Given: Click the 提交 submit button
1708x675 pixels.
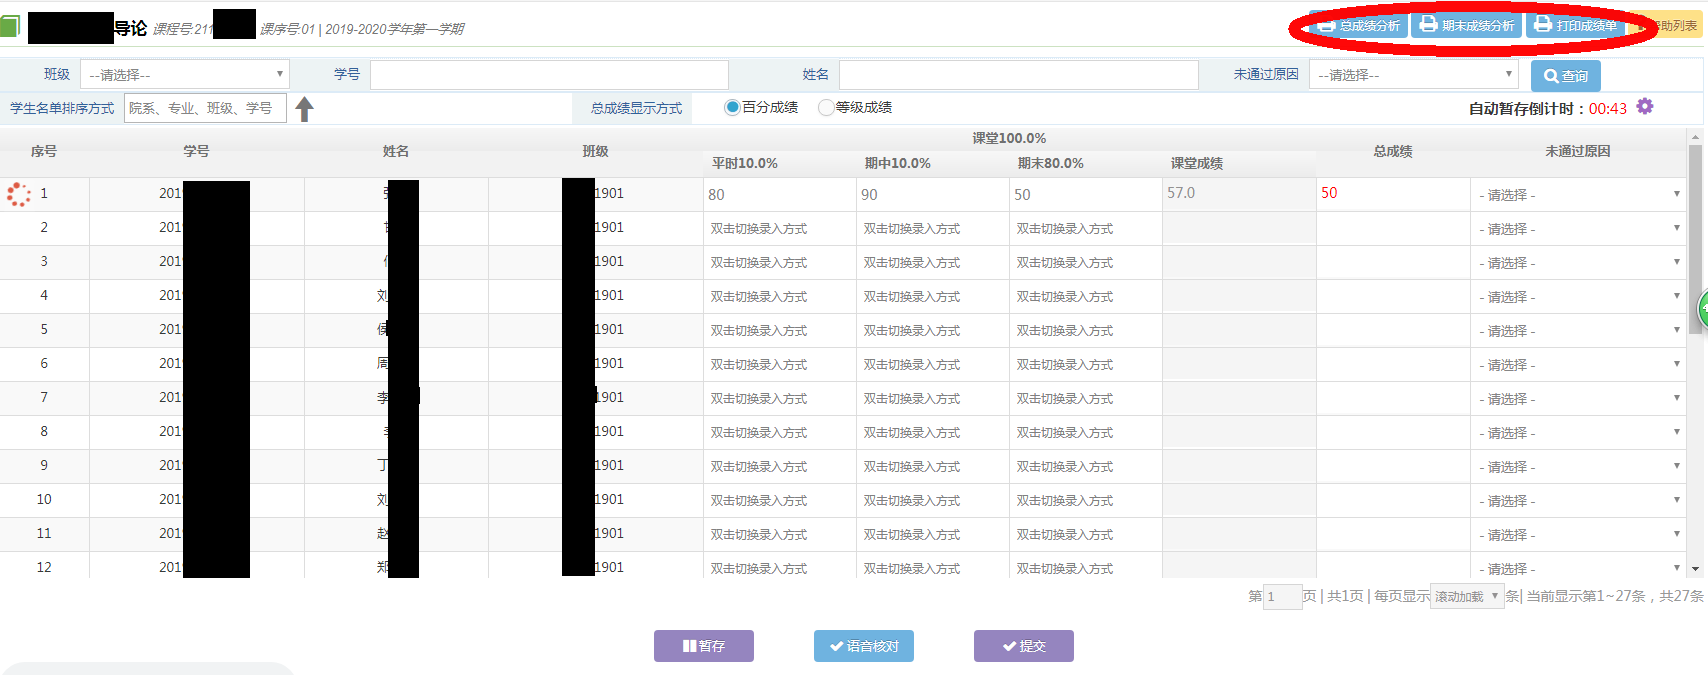Looking at the screenshot, I should (x=1024, y=646).
